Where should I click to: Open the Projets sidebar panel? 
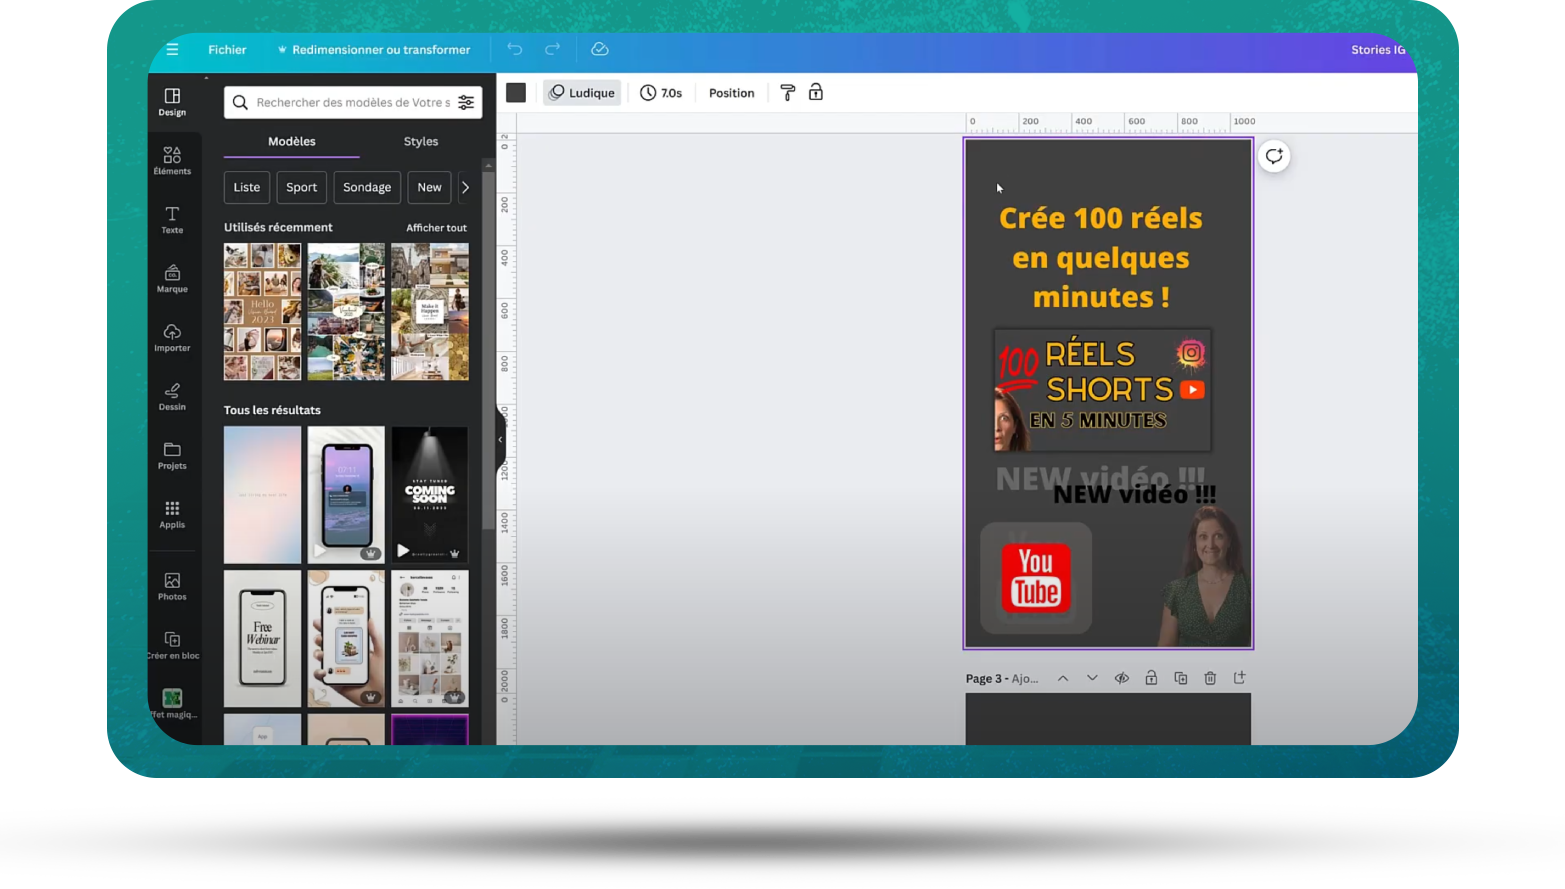172,455
